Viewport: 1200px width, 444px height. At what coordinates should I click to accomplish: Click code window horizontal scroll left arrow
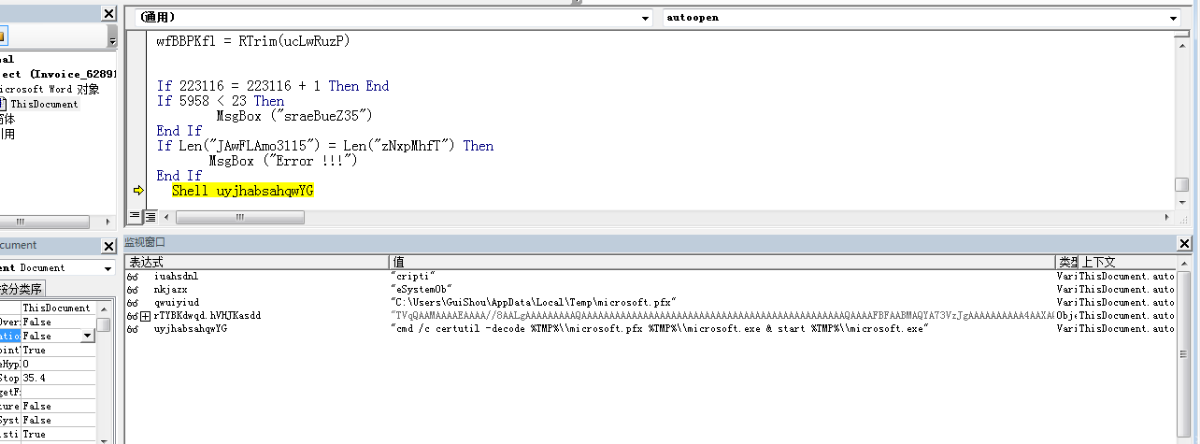[x=166, y=216]
